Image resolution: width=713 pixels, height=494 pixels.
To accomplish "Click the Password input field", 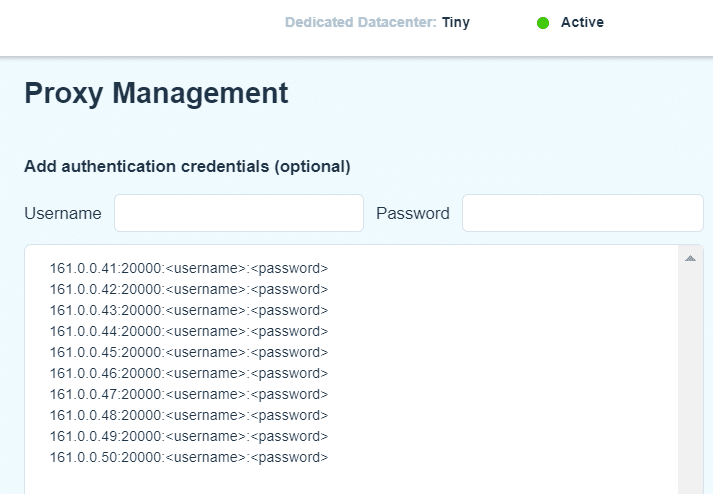I will click(x=582, y=213).
